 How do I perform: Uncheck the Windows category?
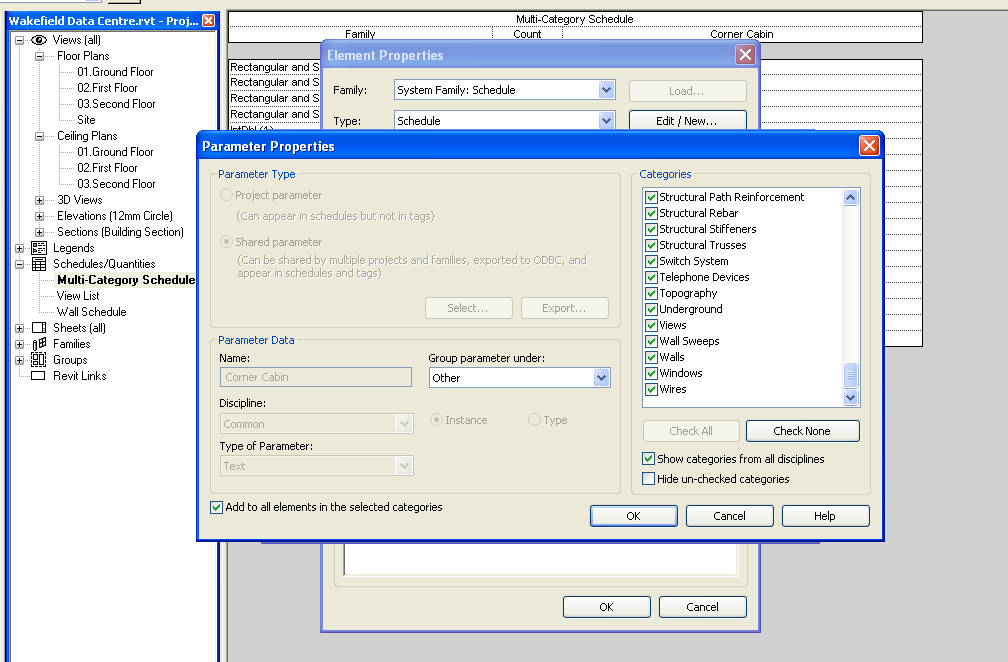pos(651,373)
